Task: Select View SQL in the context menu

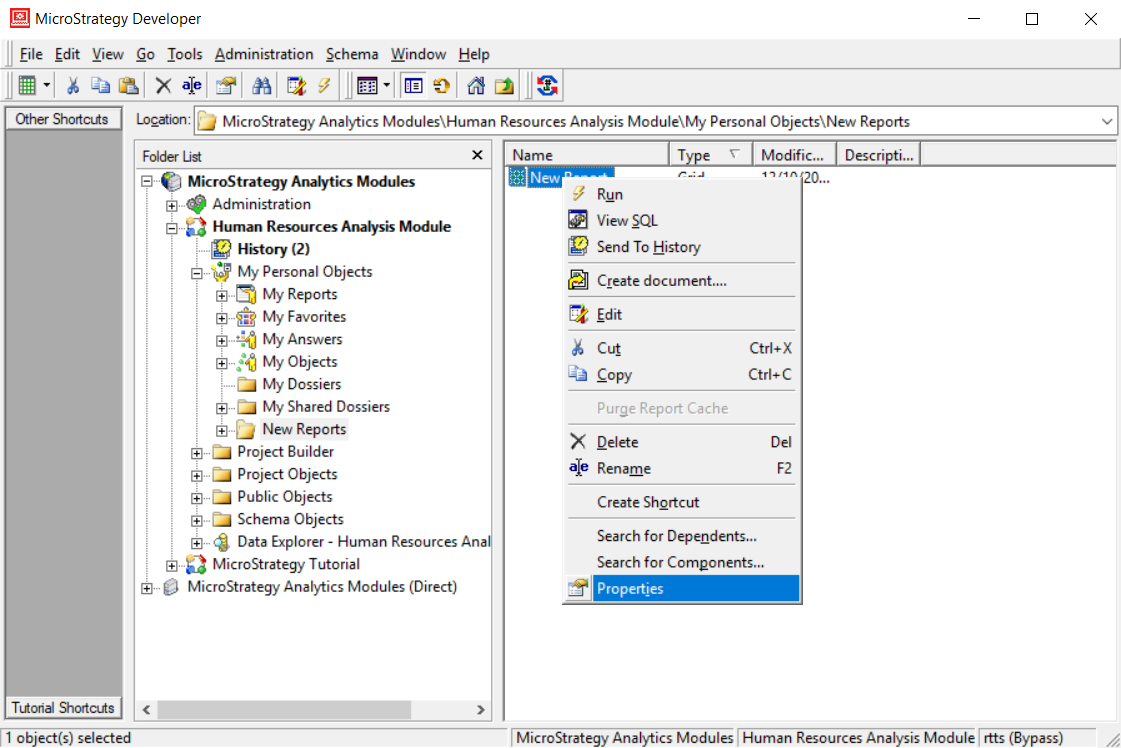Action: [682, 220]
